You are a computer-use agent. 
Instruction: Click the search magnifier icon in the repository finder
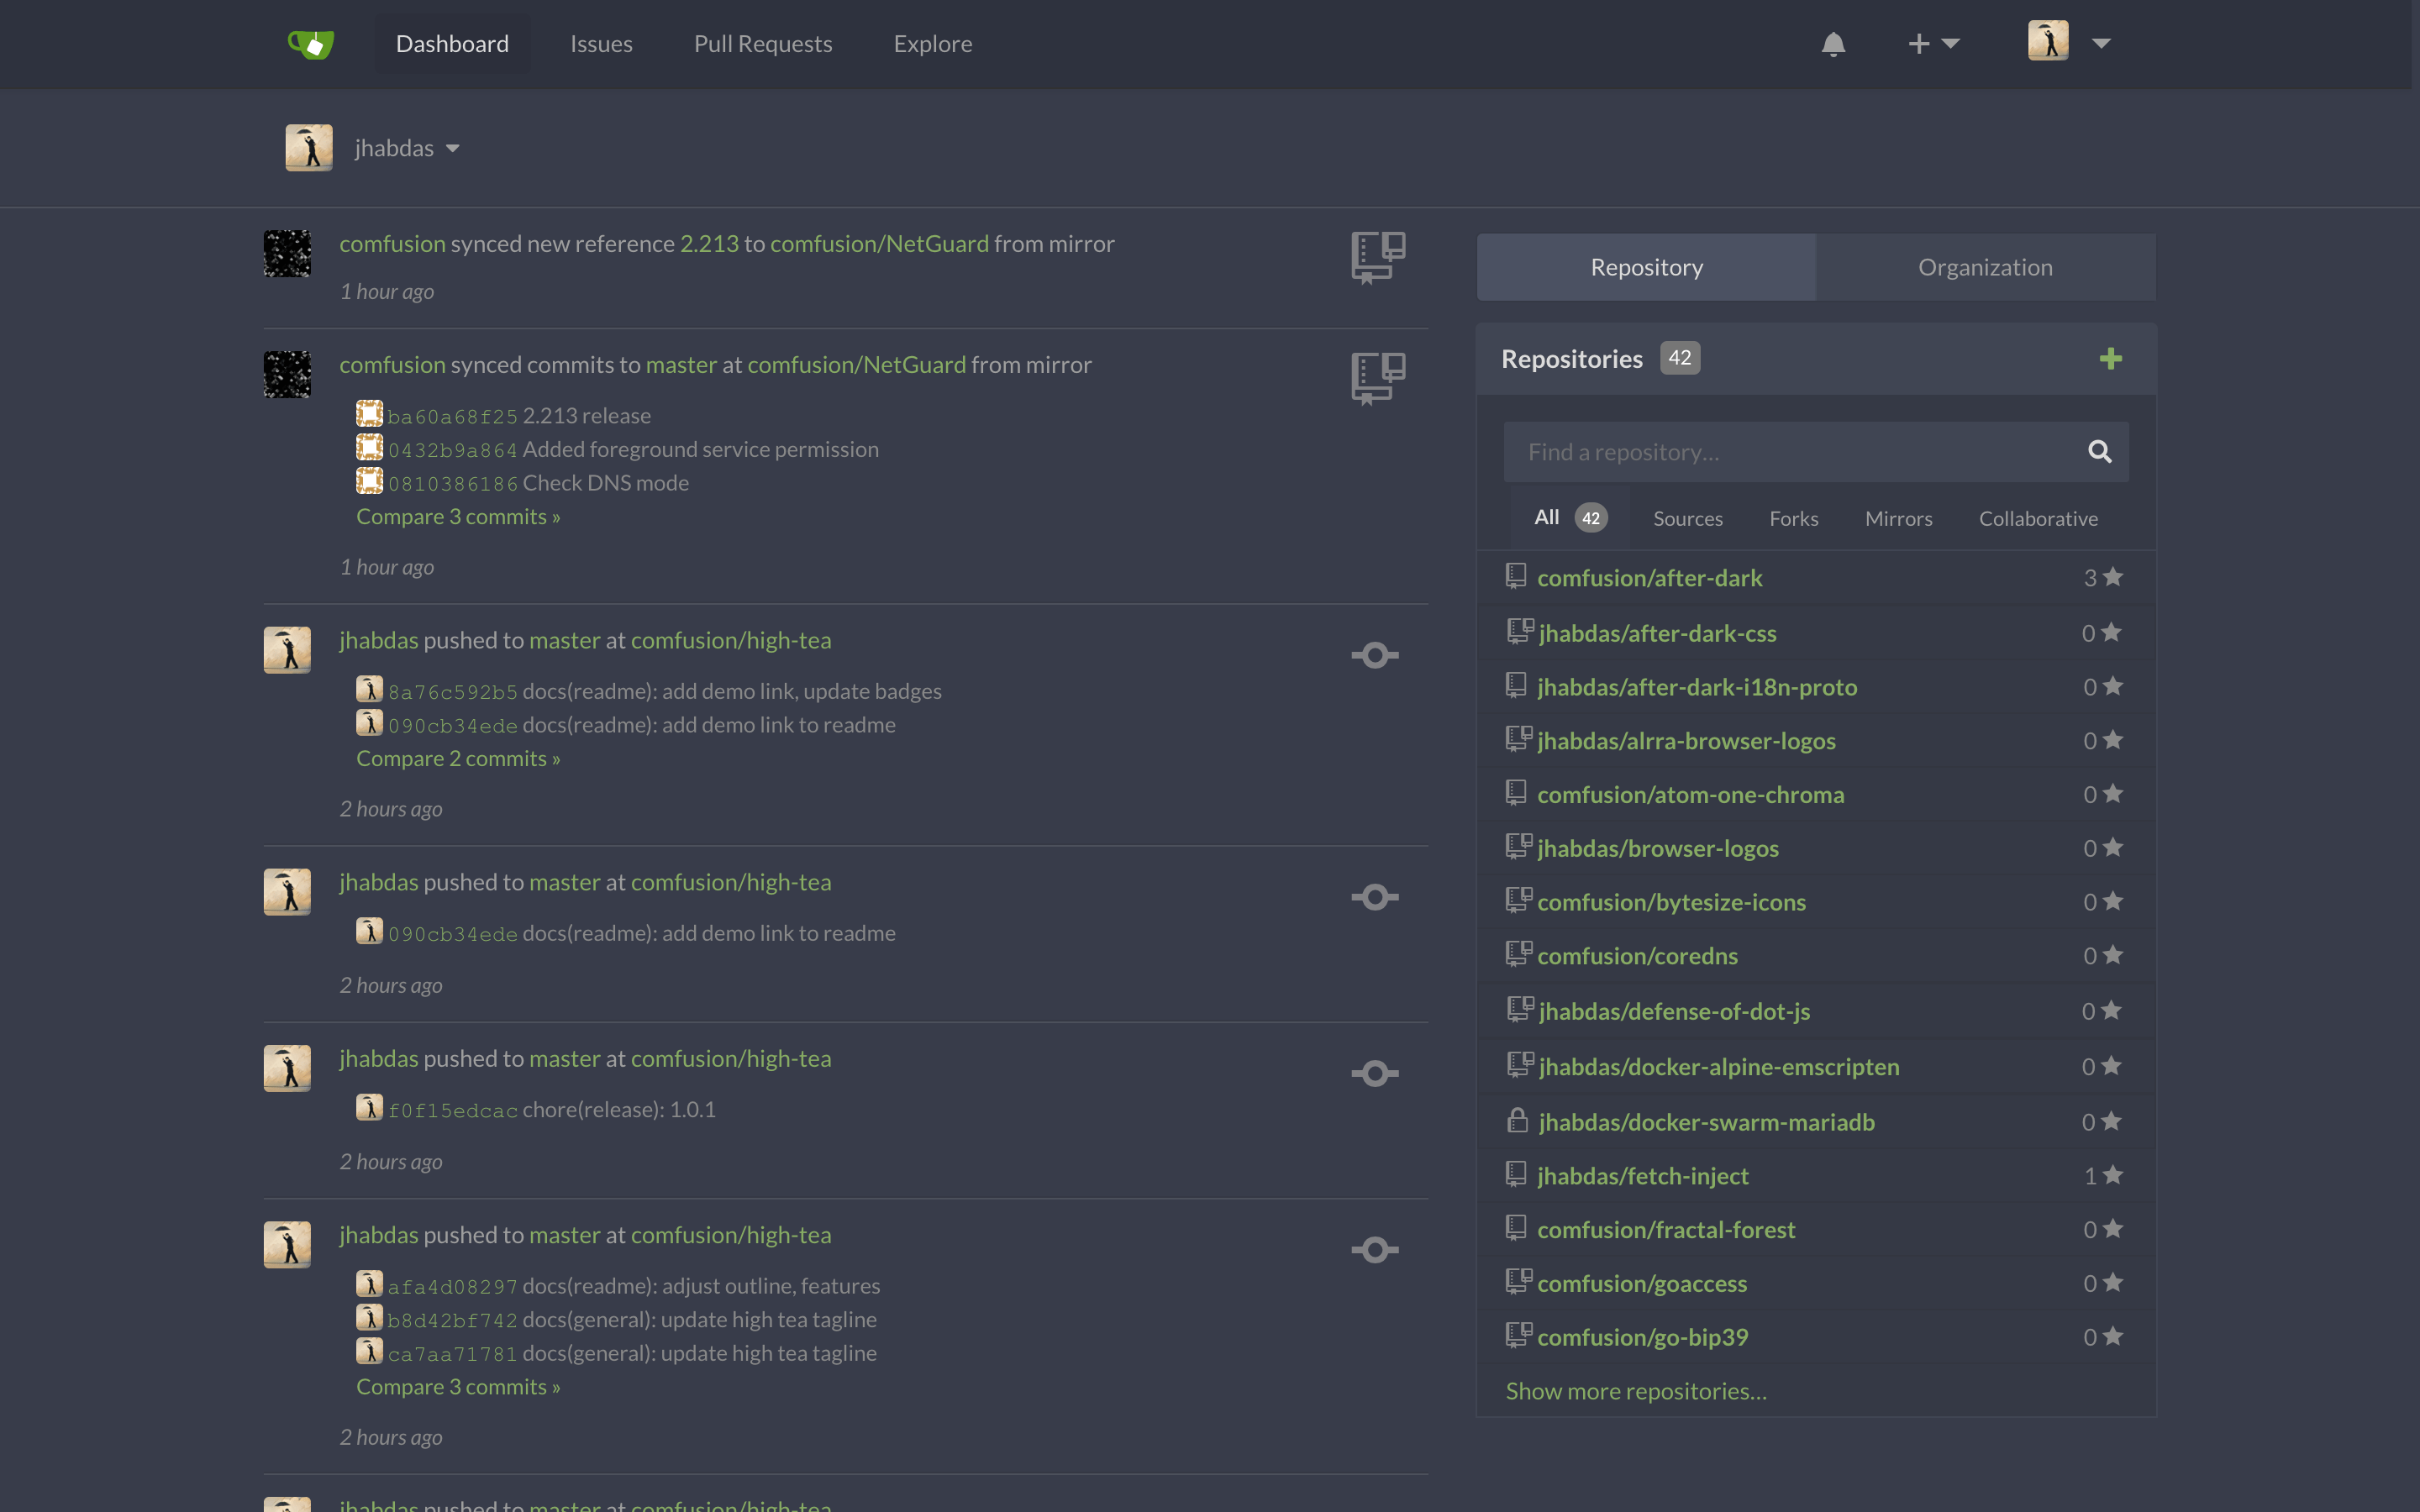coord(2099,452)
